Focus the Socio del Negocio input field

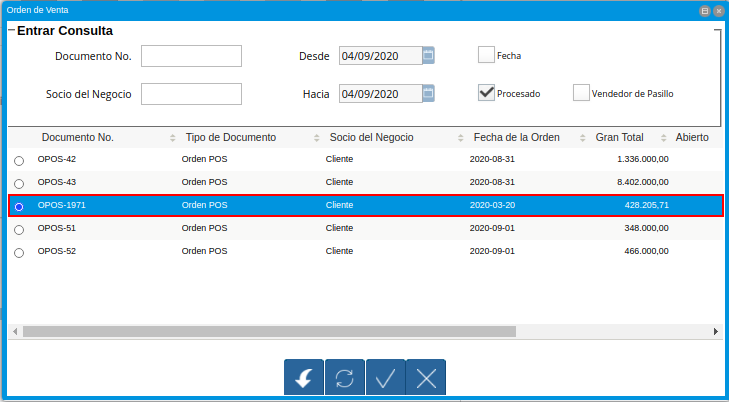tap(192, 94)
